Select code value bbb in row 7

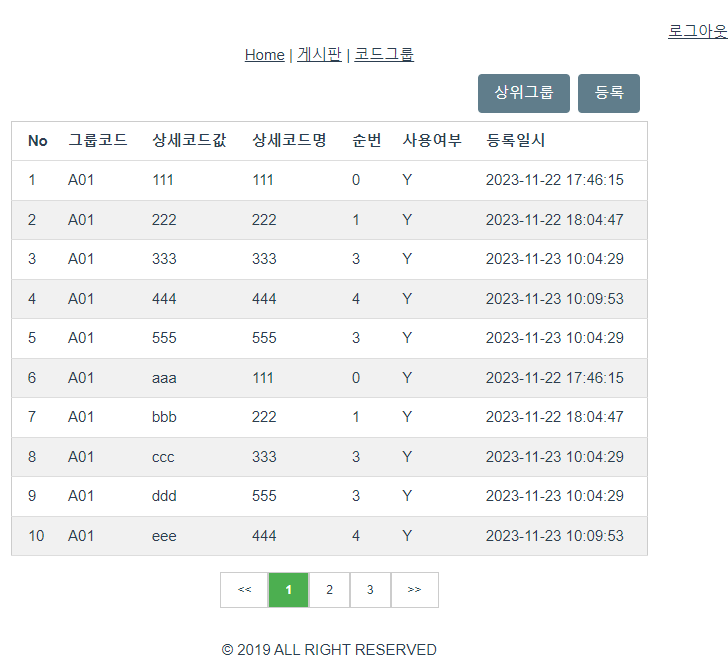(164, 417)
